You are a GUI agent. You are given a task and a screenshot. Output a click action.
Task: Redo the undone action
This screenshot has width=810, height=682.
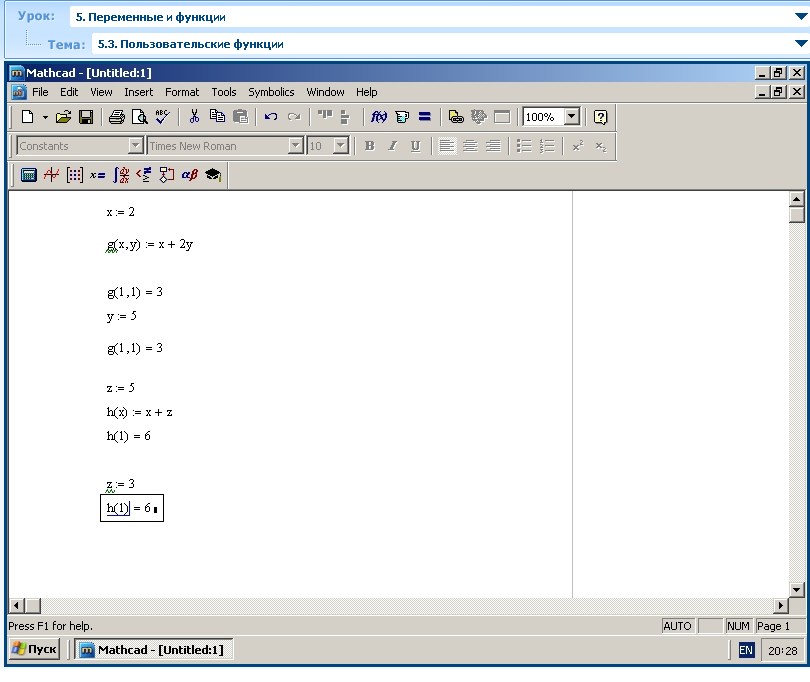coord(294,117)
